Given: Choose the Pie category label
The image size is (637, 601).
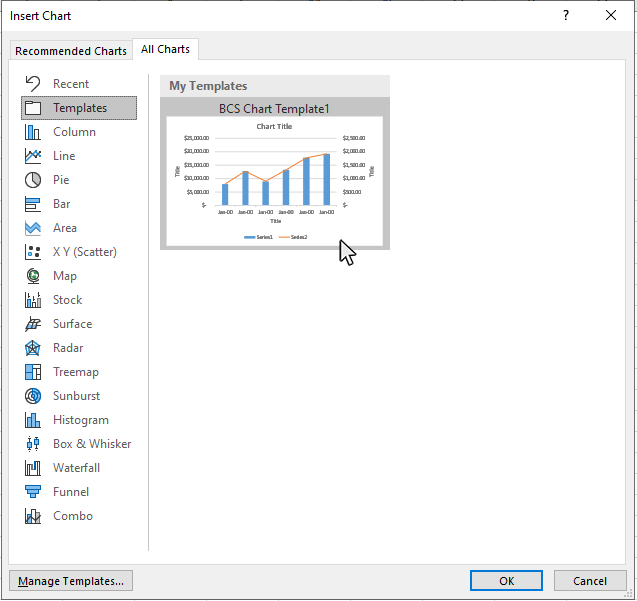Looking at the screenshot, I should pos(61,180).
